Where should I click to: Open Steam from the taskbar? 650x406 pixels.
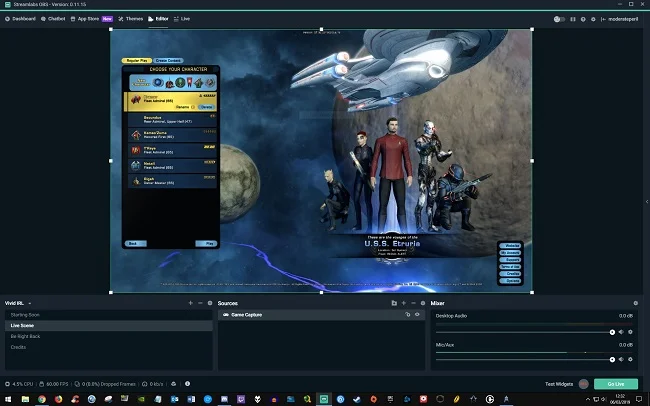[357, 399]
